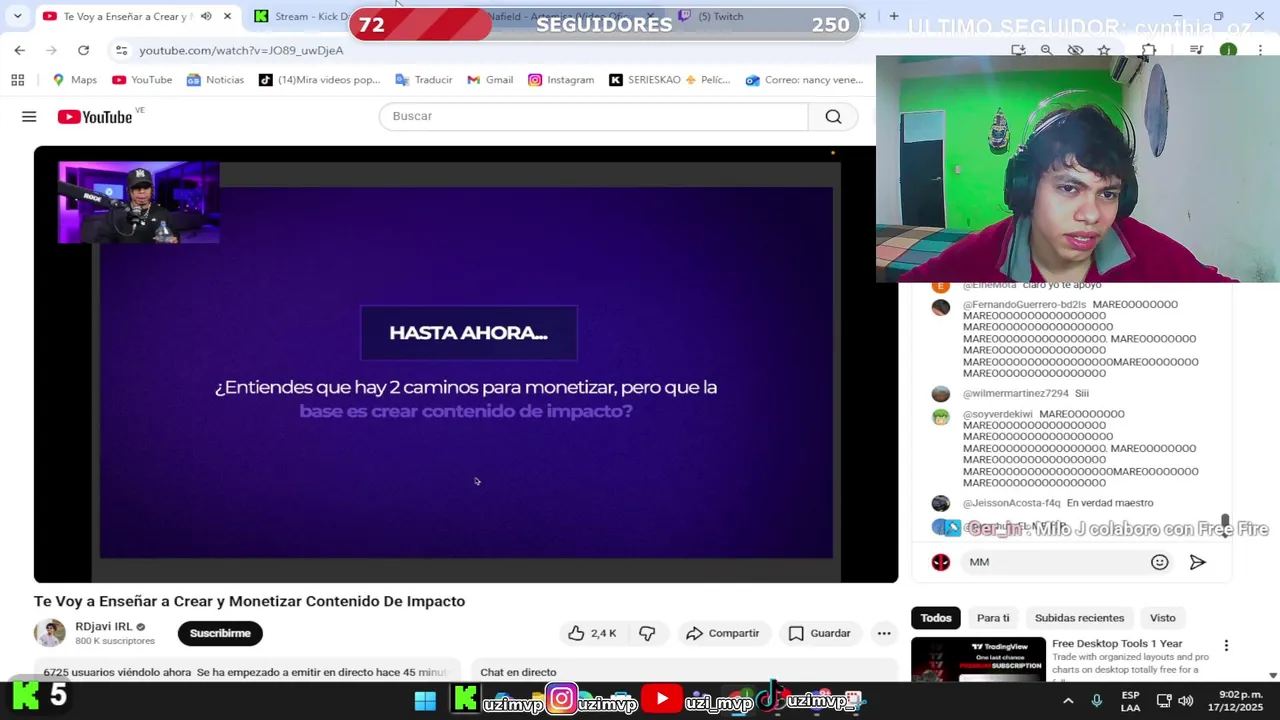
Task: Click the address bar URL
Action: click(x=241, y=50)
